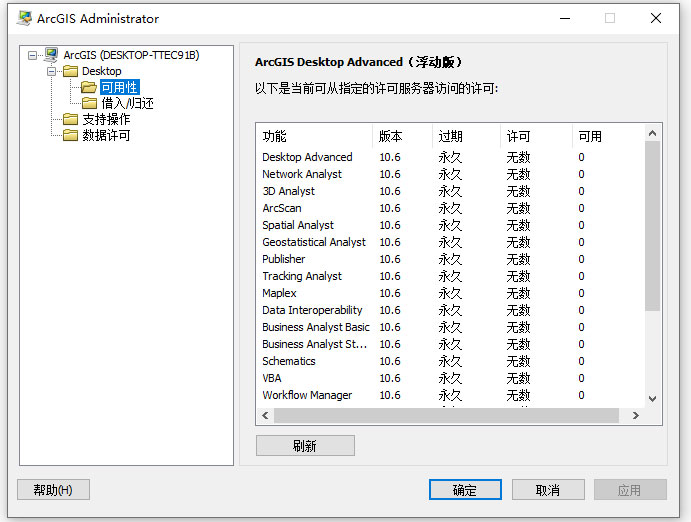The width and height of the screenshot is (691, 522).
Task: Click the horizontal scrollbar thumb
Action: pos(446,415)
